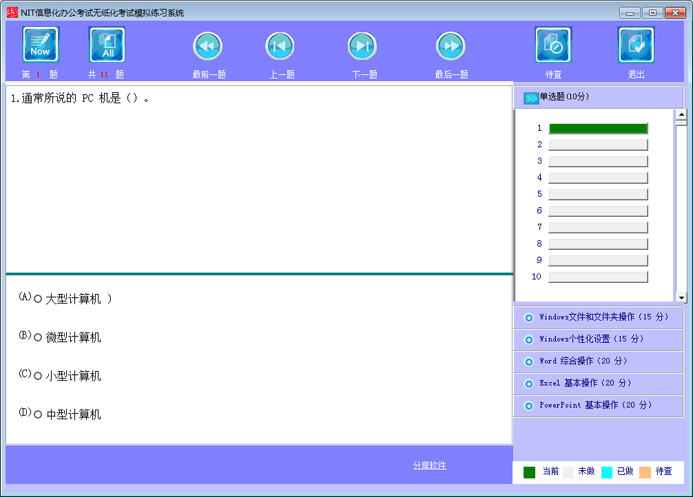Click scroll up arrow in question list
Screen dimensions: 693x497
(681, 114)
